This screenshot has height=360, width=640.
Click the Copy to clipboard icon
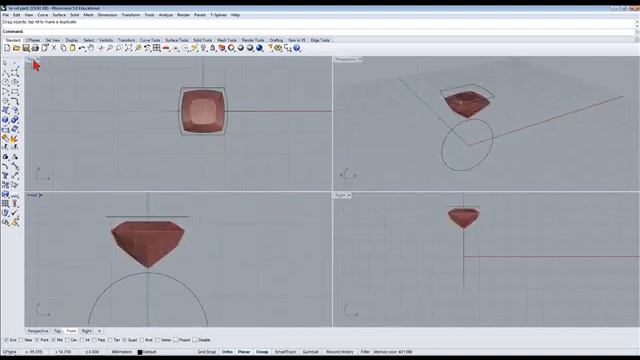pos(63,48)
